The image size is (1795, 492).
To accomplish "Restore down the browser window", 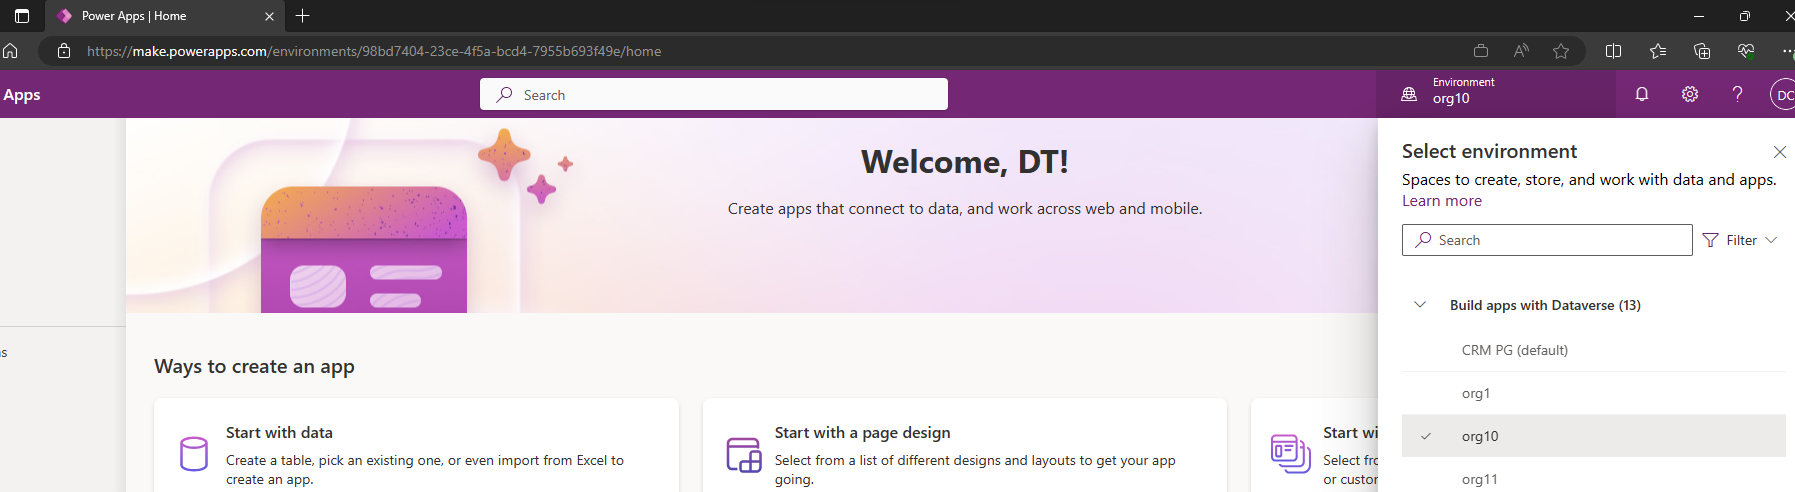I will coord(1745,16).
